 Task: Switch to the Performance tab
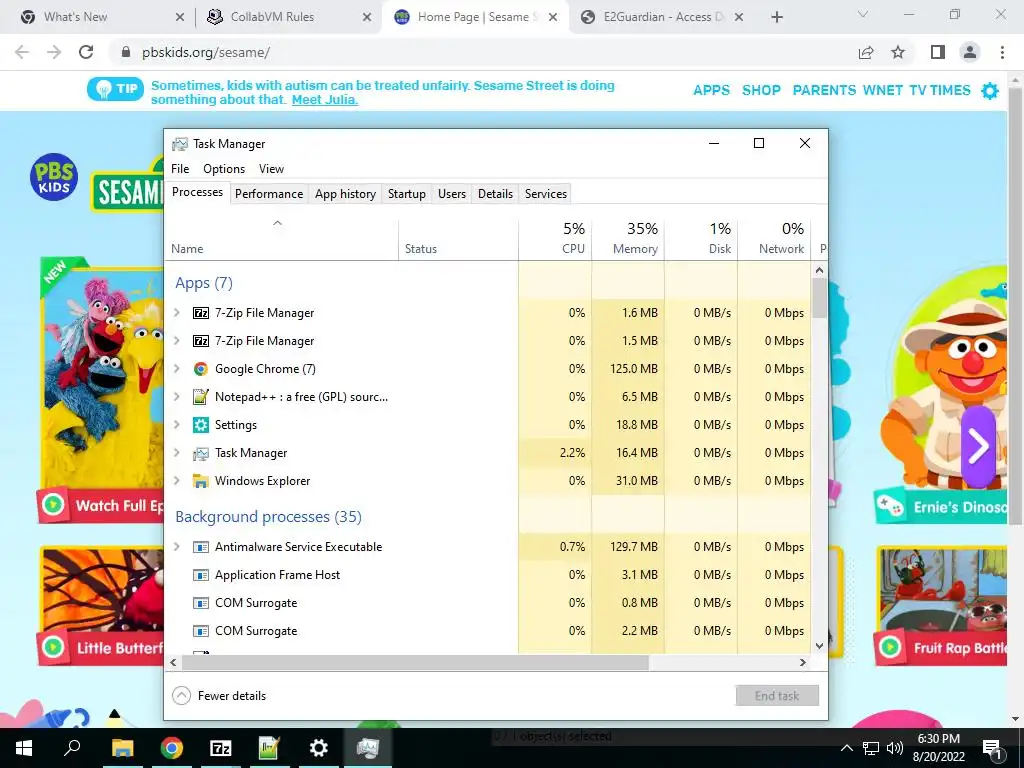pos(269,194)
